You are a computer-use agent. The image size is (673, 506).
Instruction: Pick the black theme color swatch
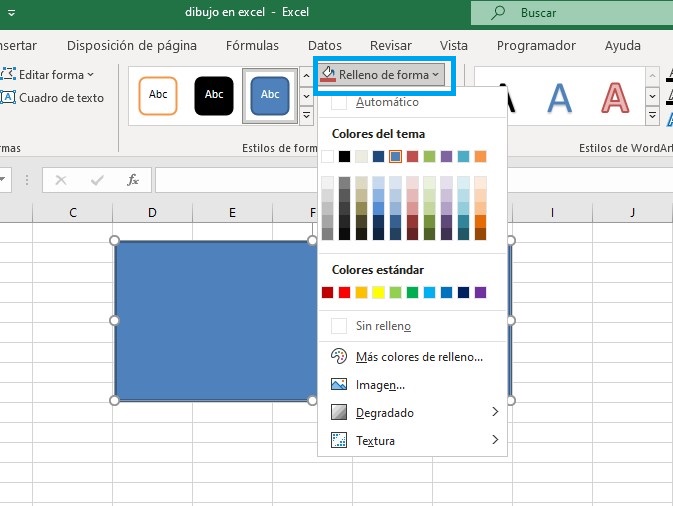(344, 156)
